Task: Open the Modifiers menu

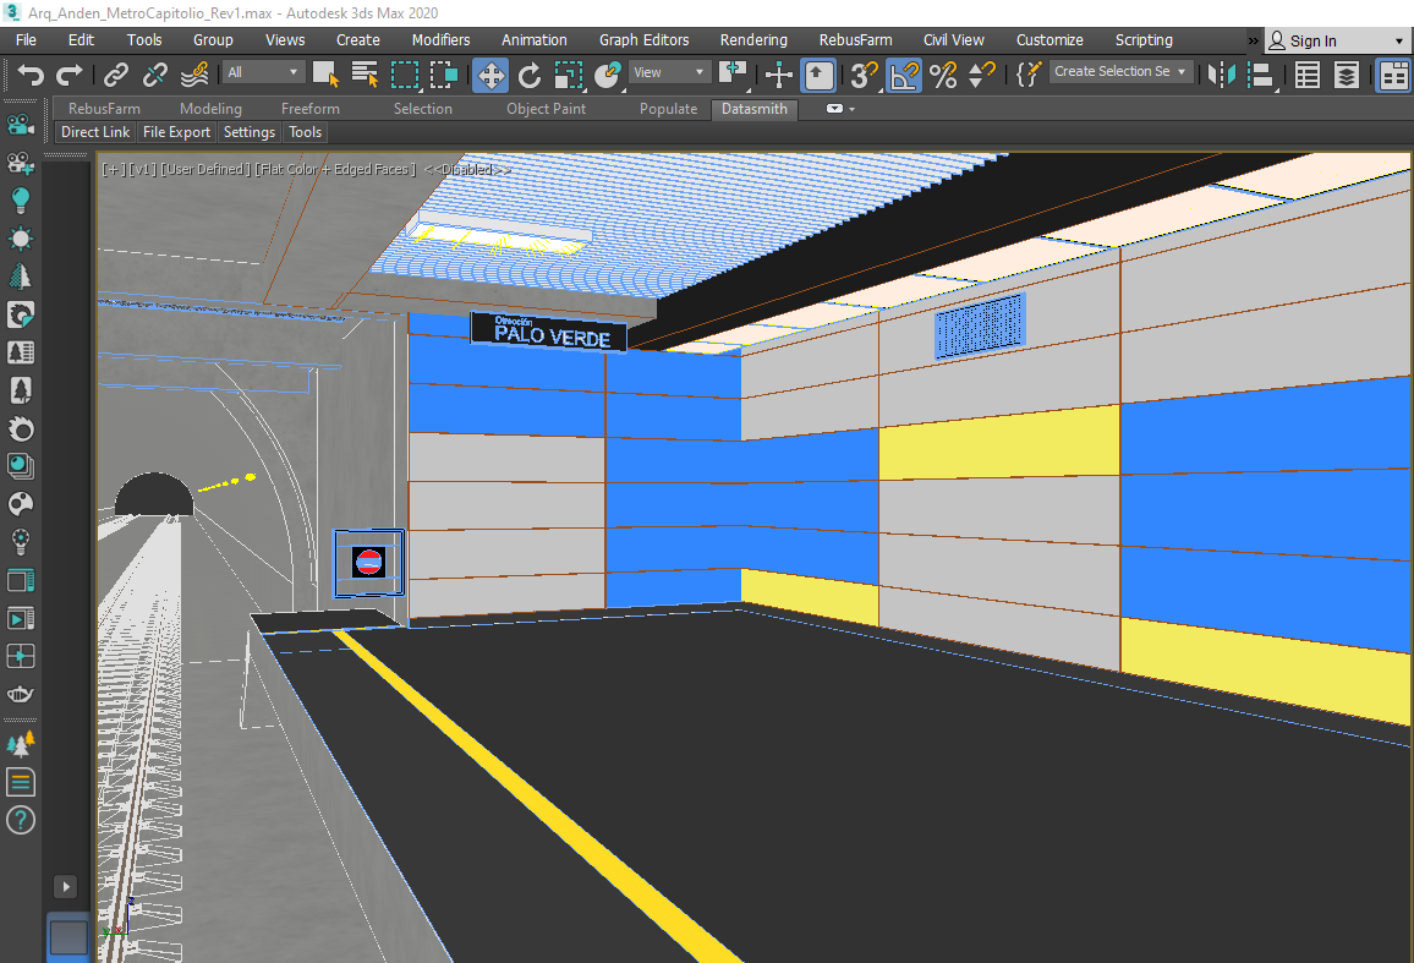Action: coord(441,40)
